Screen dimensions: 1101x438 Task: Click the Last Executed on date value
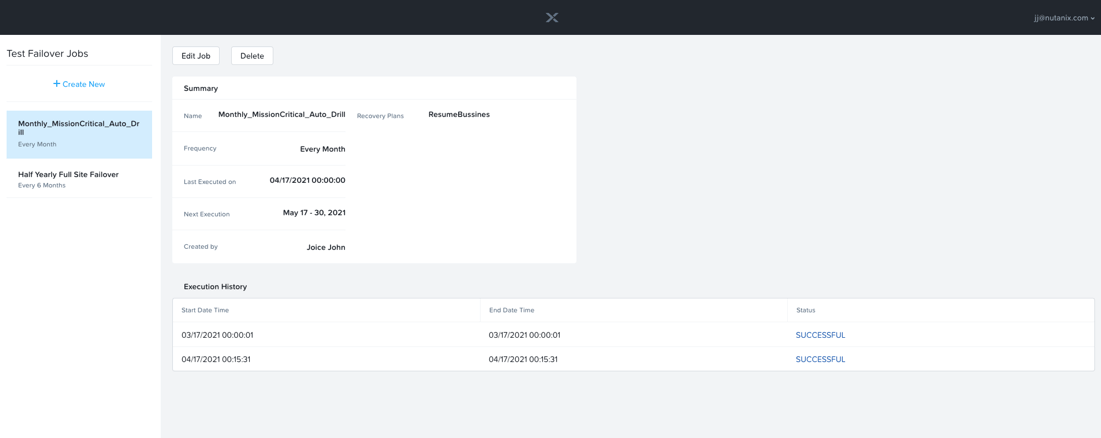pyautogui.click(x=307, y=181)
